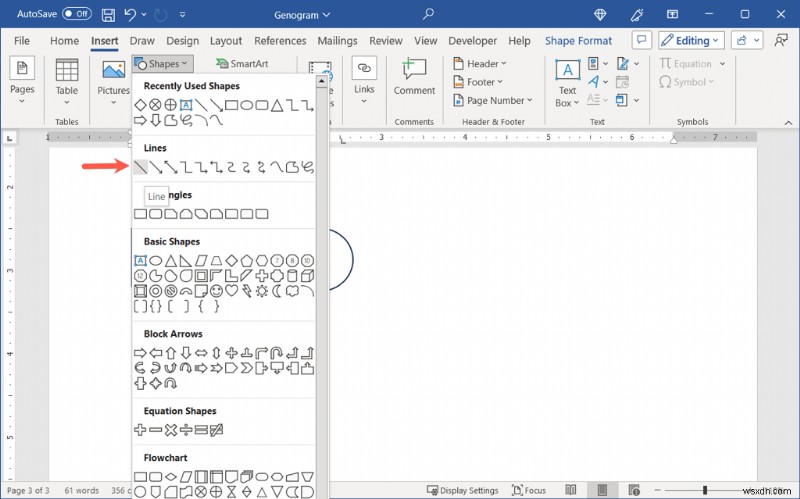
Task: Switch to Print Layout view
Action: point(602,490)
